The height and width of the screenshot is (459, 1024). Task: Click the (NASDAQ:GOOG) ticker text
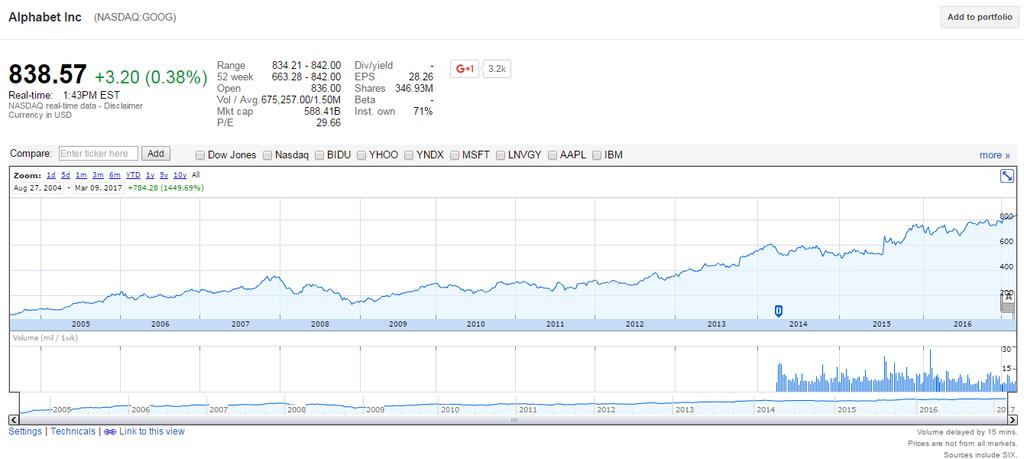click(135, 18)
